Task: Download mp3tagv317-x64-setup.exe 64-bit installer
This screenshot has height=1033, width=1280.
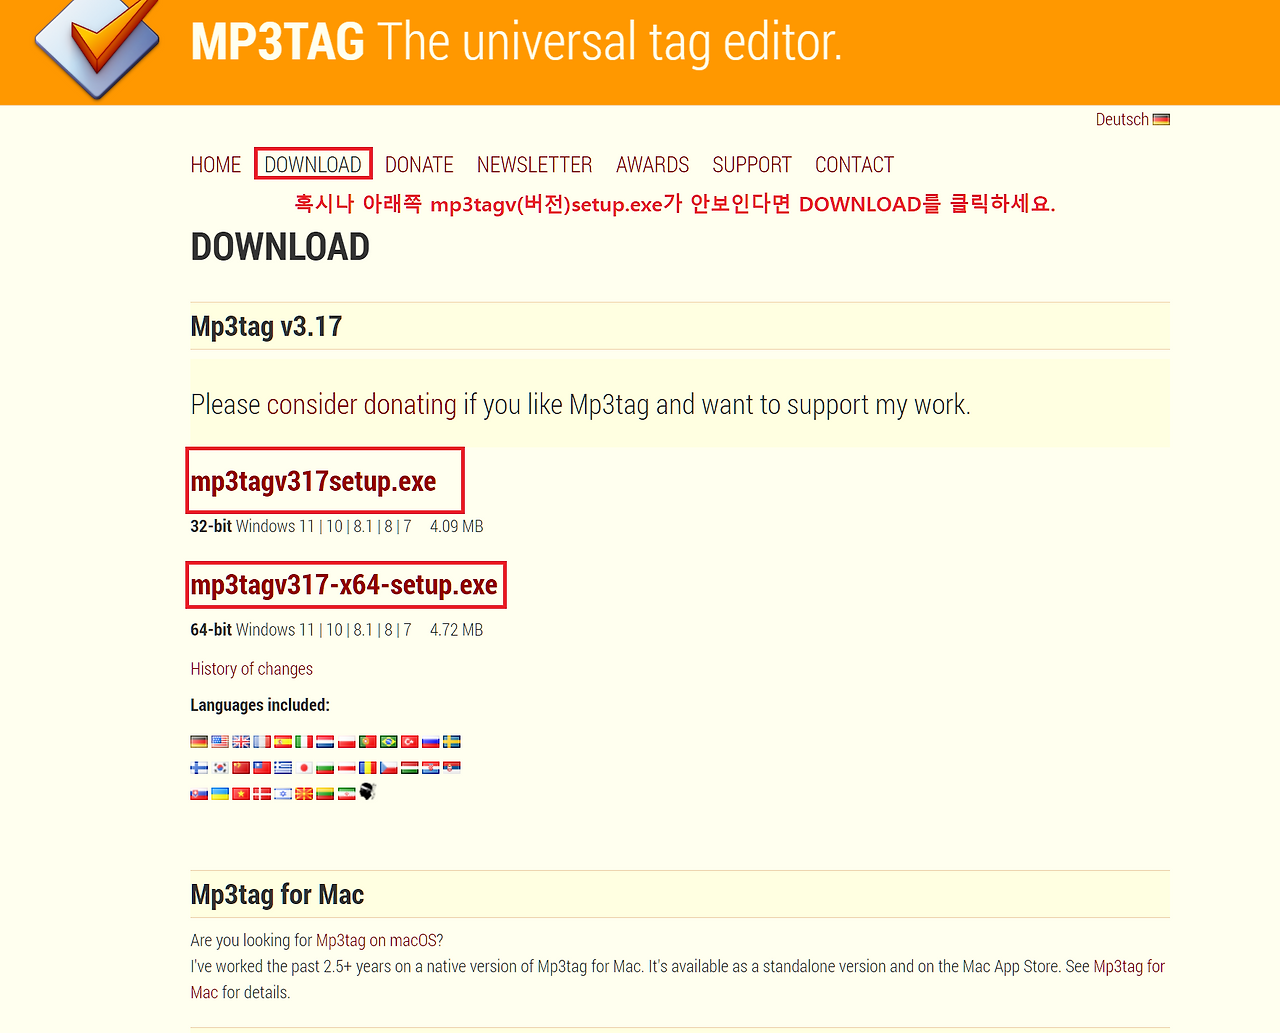Action: click(x=344, y=584)
